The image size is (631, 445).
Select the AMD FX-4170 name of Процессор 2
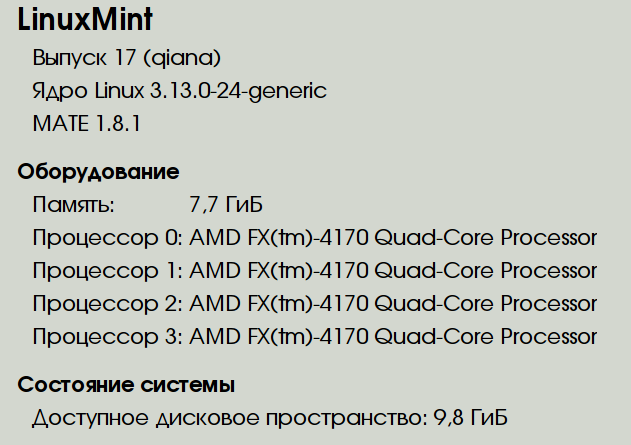coord(393,303)
